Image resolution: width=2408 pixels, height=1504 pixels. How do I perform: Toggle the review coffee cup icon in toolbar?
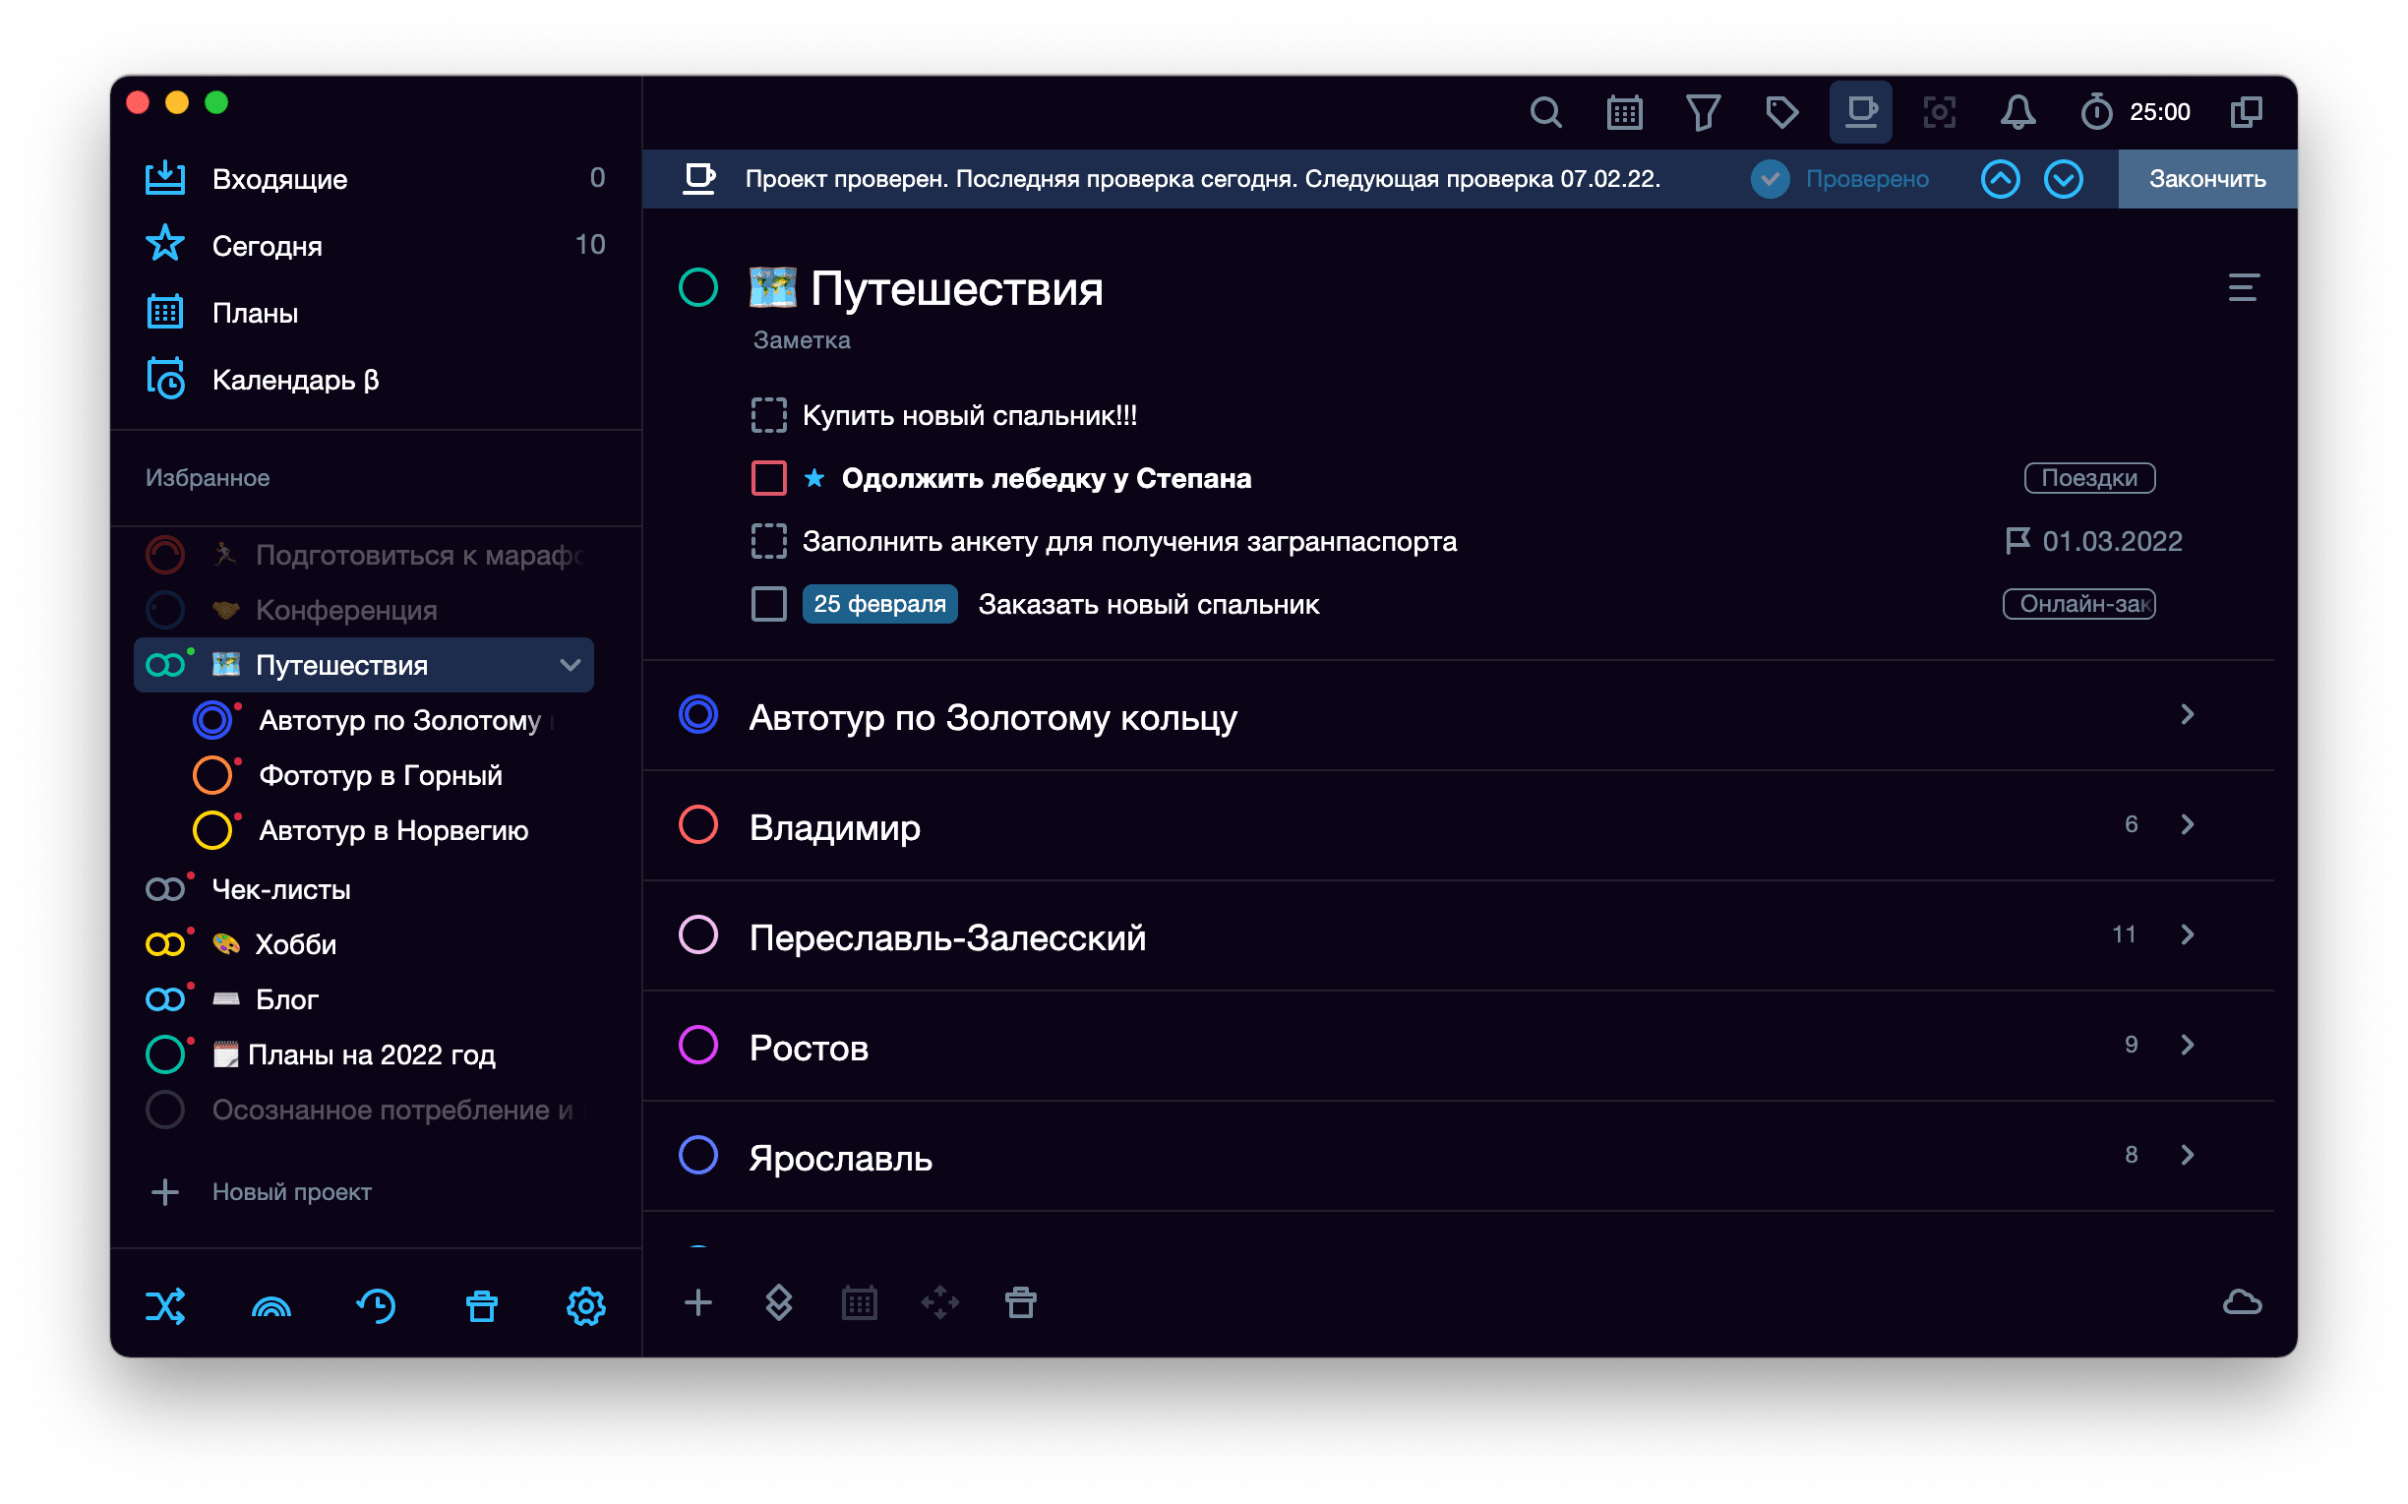[x=1860, y=111]
